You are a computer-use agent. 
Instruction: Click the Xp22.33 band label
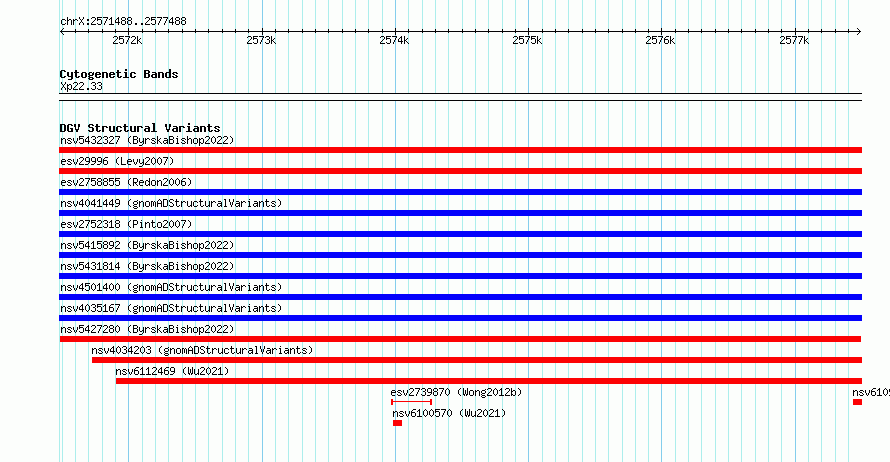click(x=81, y=87)
